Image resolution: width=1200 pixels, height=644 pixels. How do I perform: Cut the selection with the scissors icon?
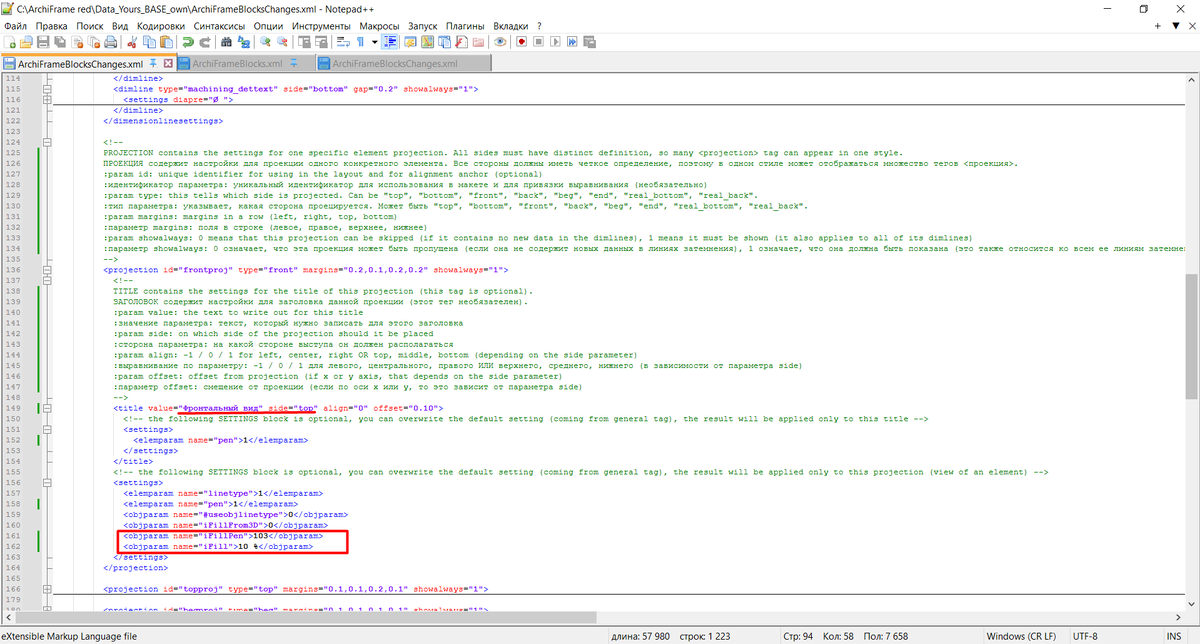point(133,42)
